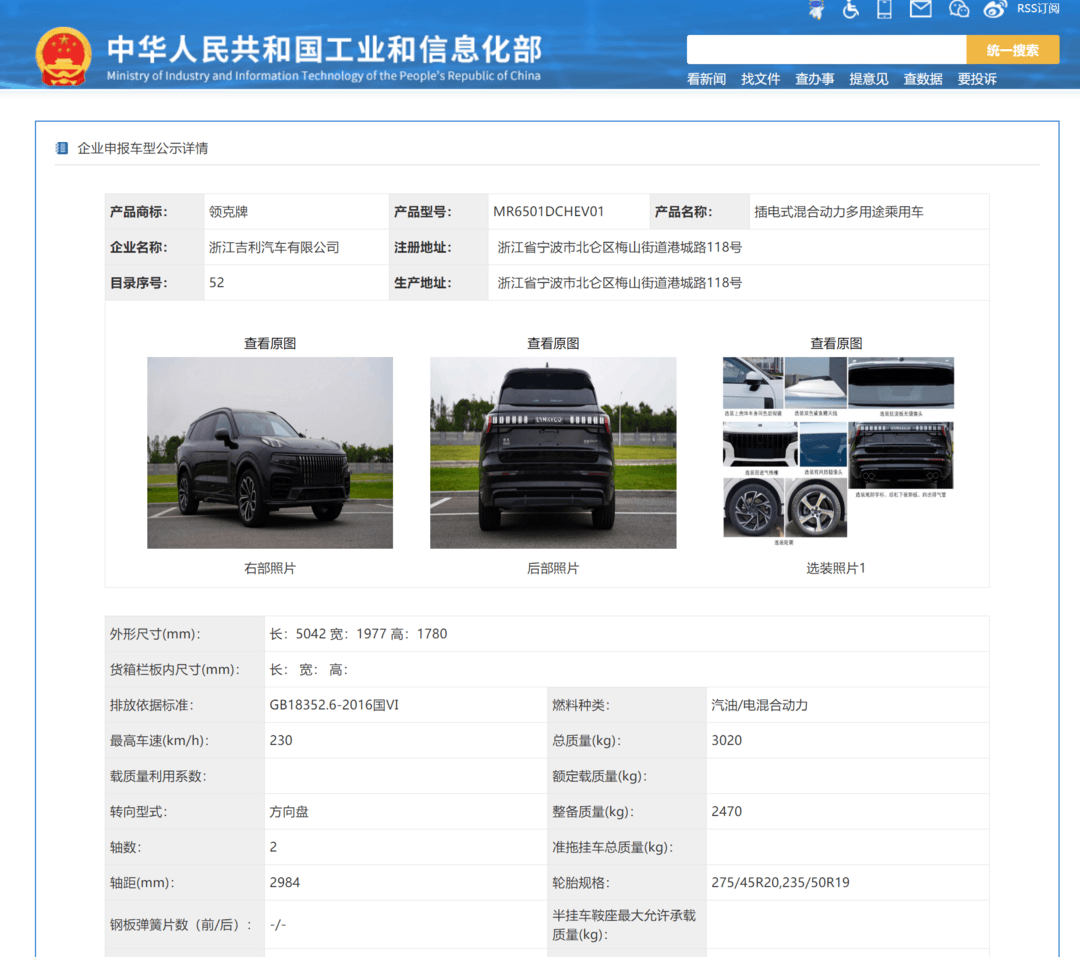
Task: Focus the site search input field
Action: tap(827, 50)
